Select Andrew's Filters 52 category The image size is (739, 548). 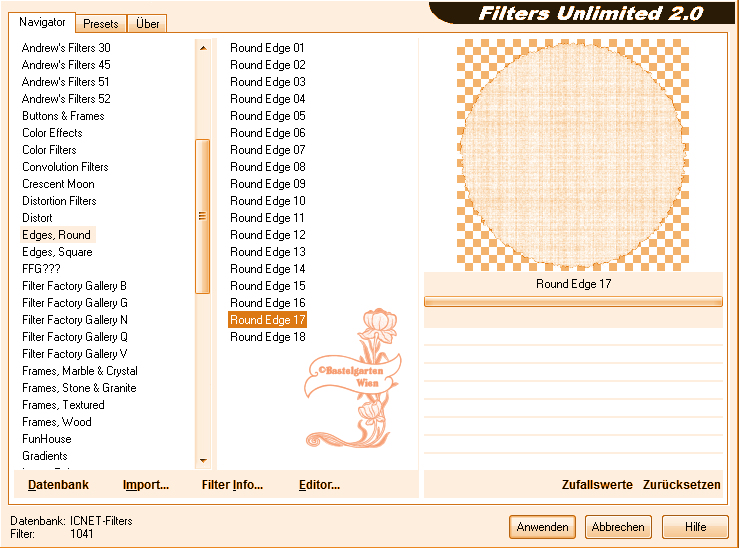(66, 99)
